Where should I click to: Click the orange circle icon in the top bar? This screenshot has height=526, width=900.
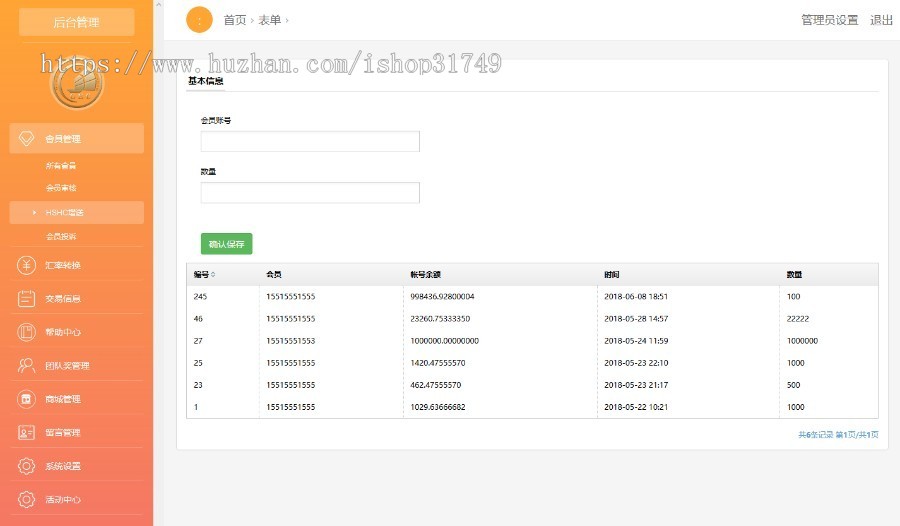pyautogui.click(x=199, y=20)
